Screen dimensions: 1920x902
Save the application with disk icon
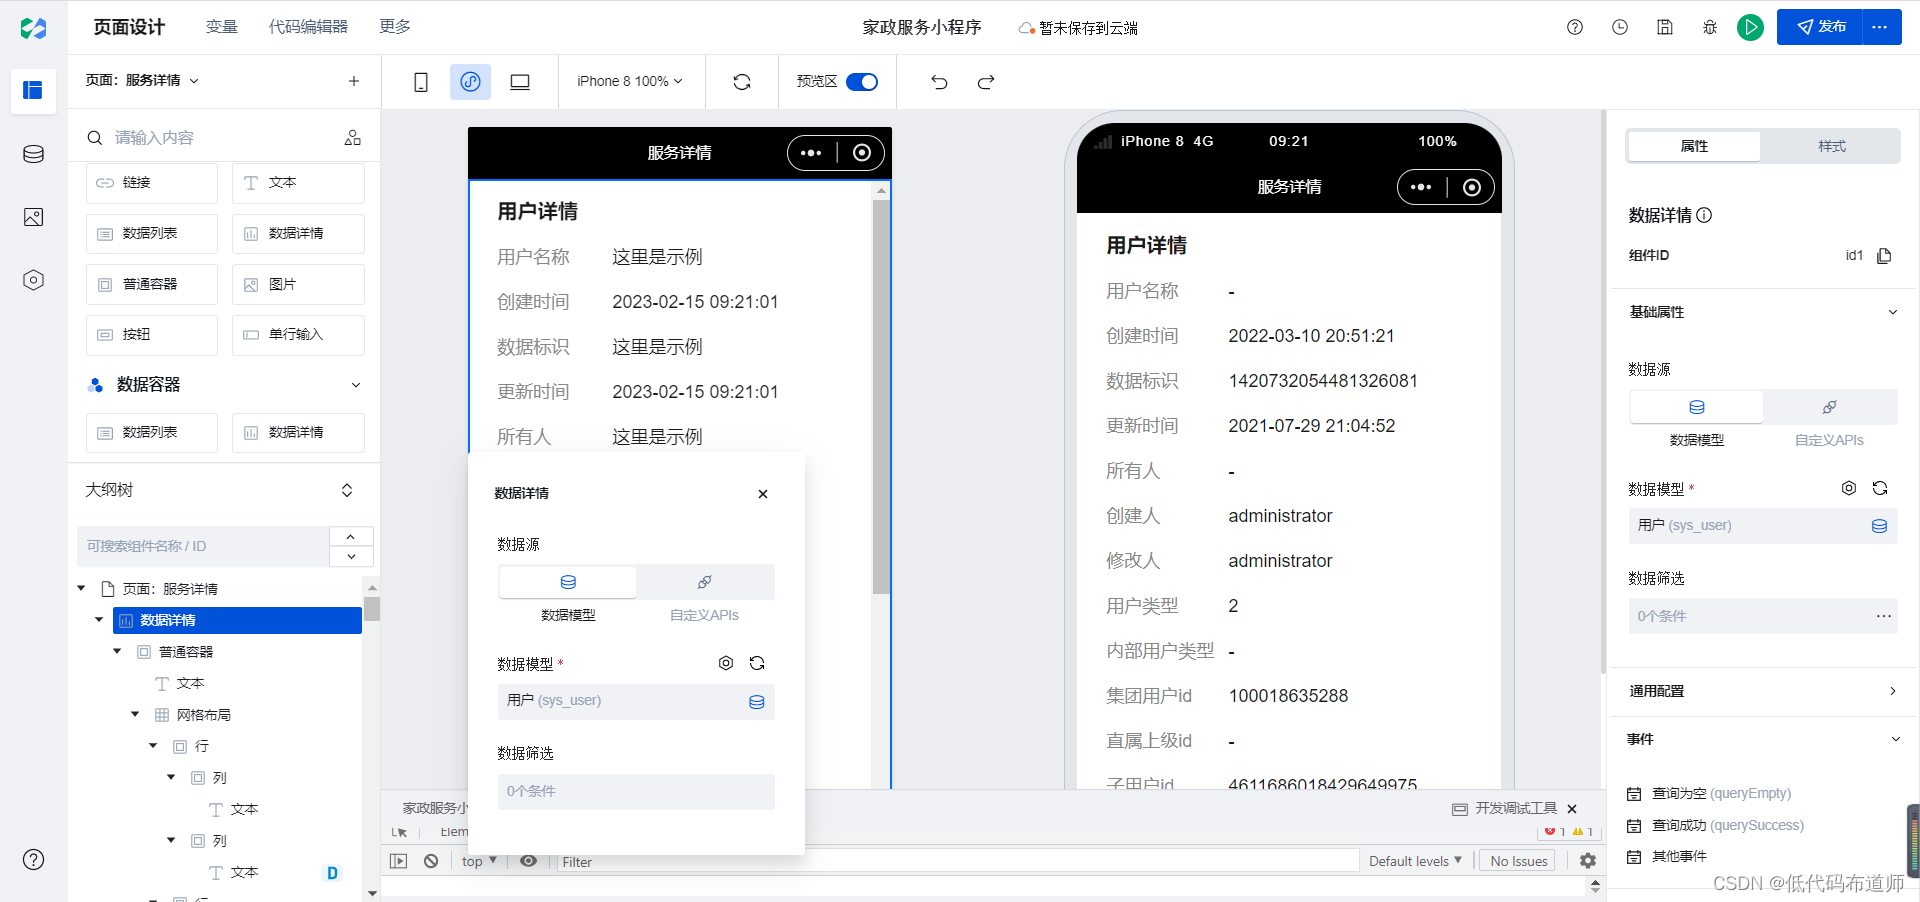coord(1665,27)
